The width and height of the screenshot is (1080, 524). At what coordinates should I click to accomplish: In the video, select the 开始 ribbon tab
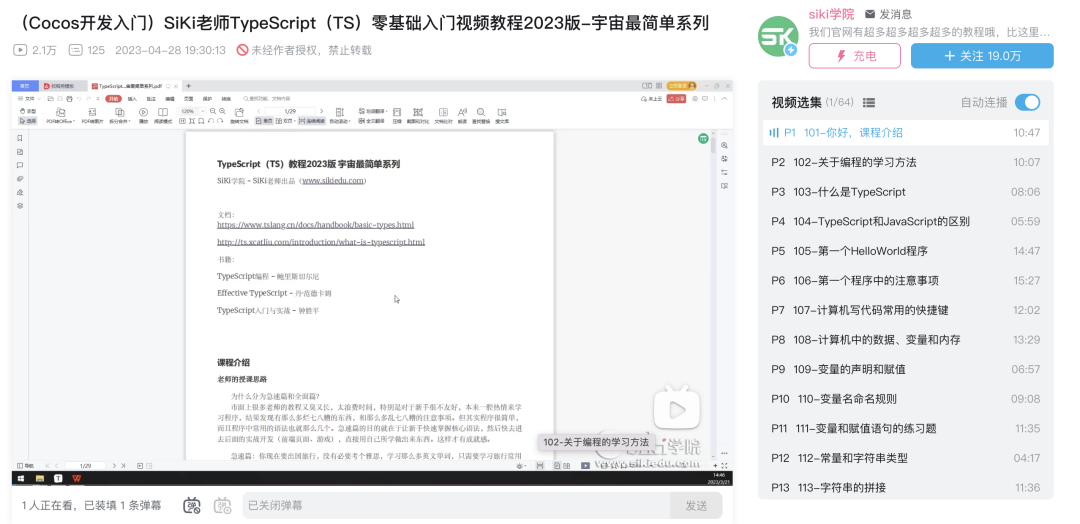click(113, 98)
